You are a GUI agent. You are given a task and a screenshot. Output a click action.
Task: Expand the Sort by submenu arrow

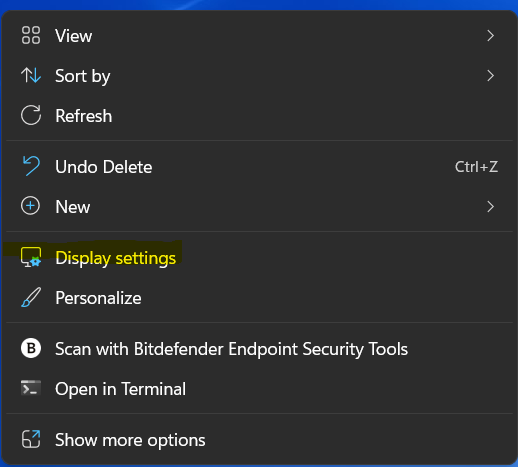490,76
